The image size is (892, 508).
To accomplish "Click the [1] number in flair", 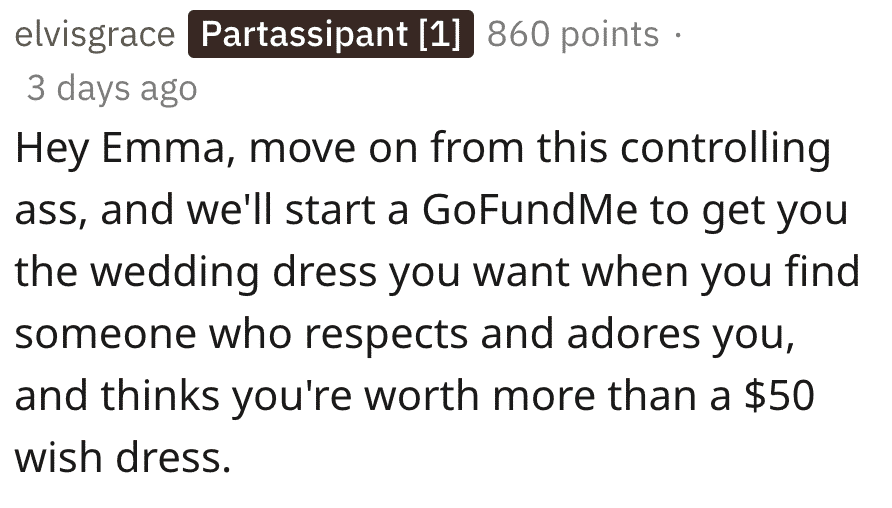I will (439, 34).
